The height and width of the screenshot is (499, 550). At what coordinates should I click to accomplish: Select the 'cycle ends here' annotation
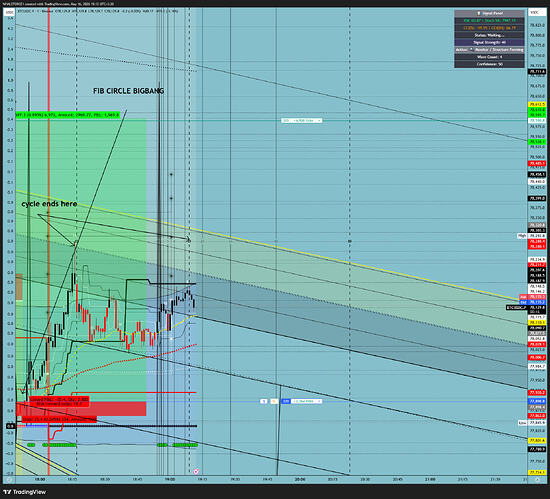tap(49, 204)
